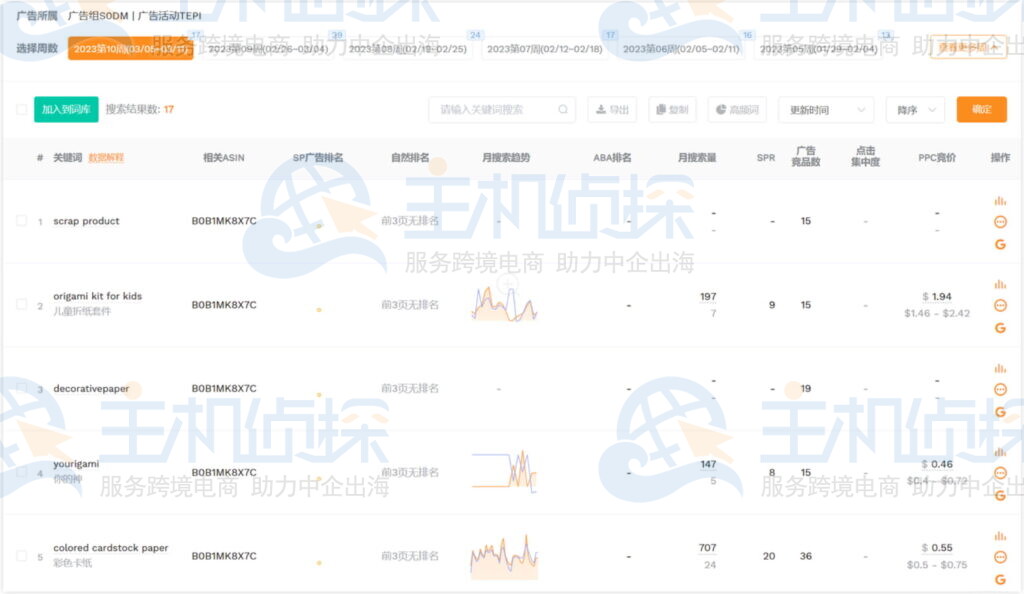Click the bar-chart icon for colored cardstock paper

click(x=1000, y=536)
